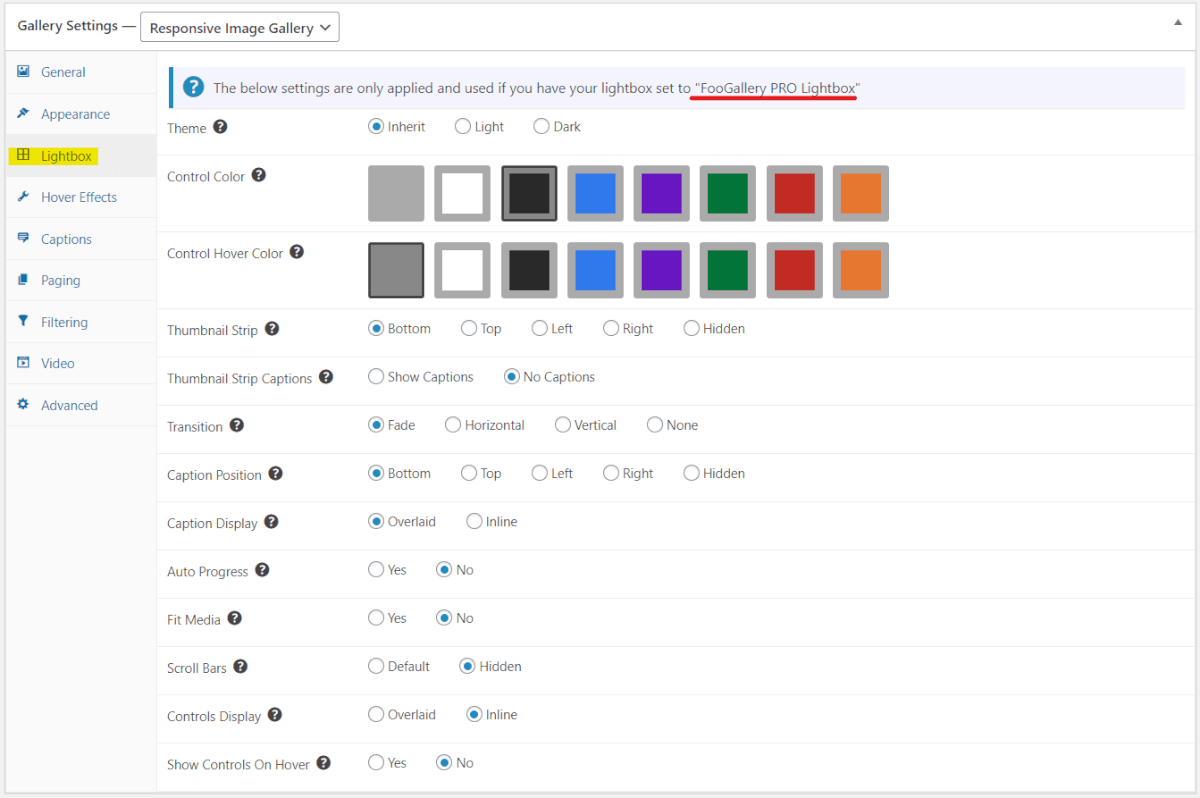This screenshot has height=798, width=1200.
Task: Click the help icon next to Transition
Action: pyautogui.click(x=237, y=425)
